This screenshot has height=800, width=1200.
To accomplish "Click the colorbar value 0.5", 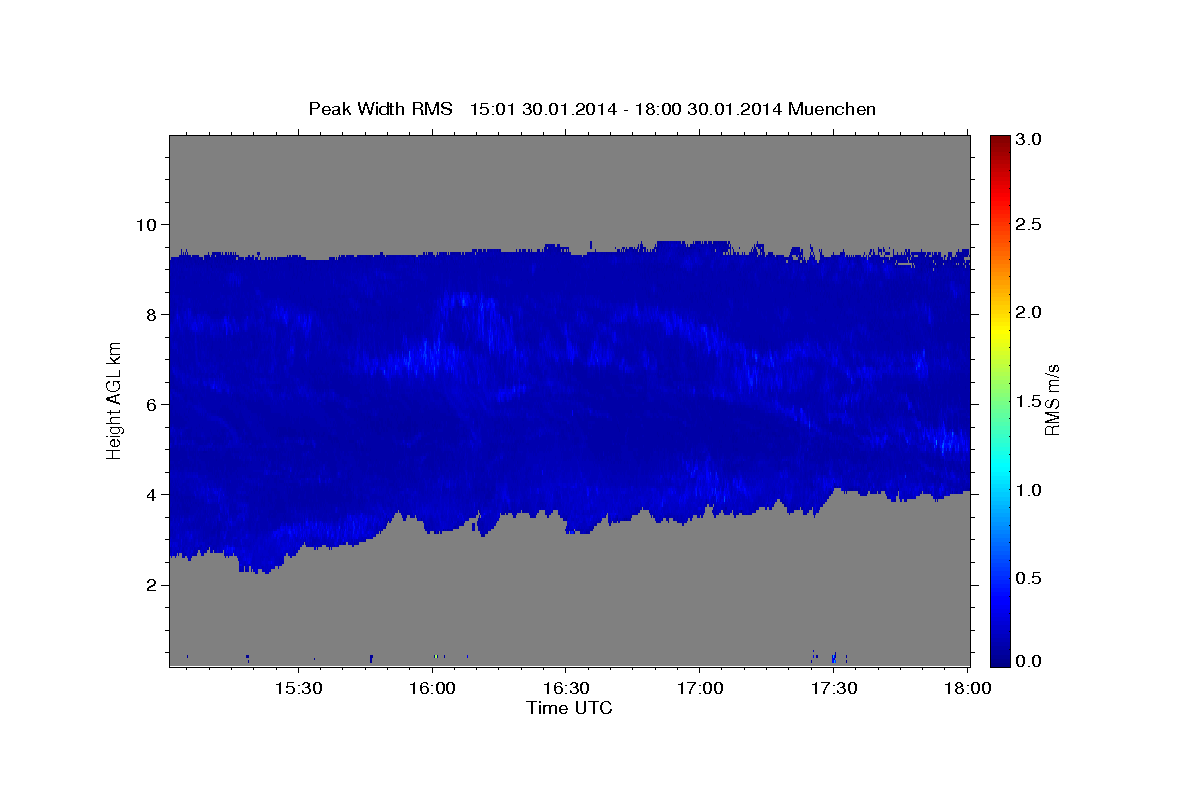I will point(1029,578).
